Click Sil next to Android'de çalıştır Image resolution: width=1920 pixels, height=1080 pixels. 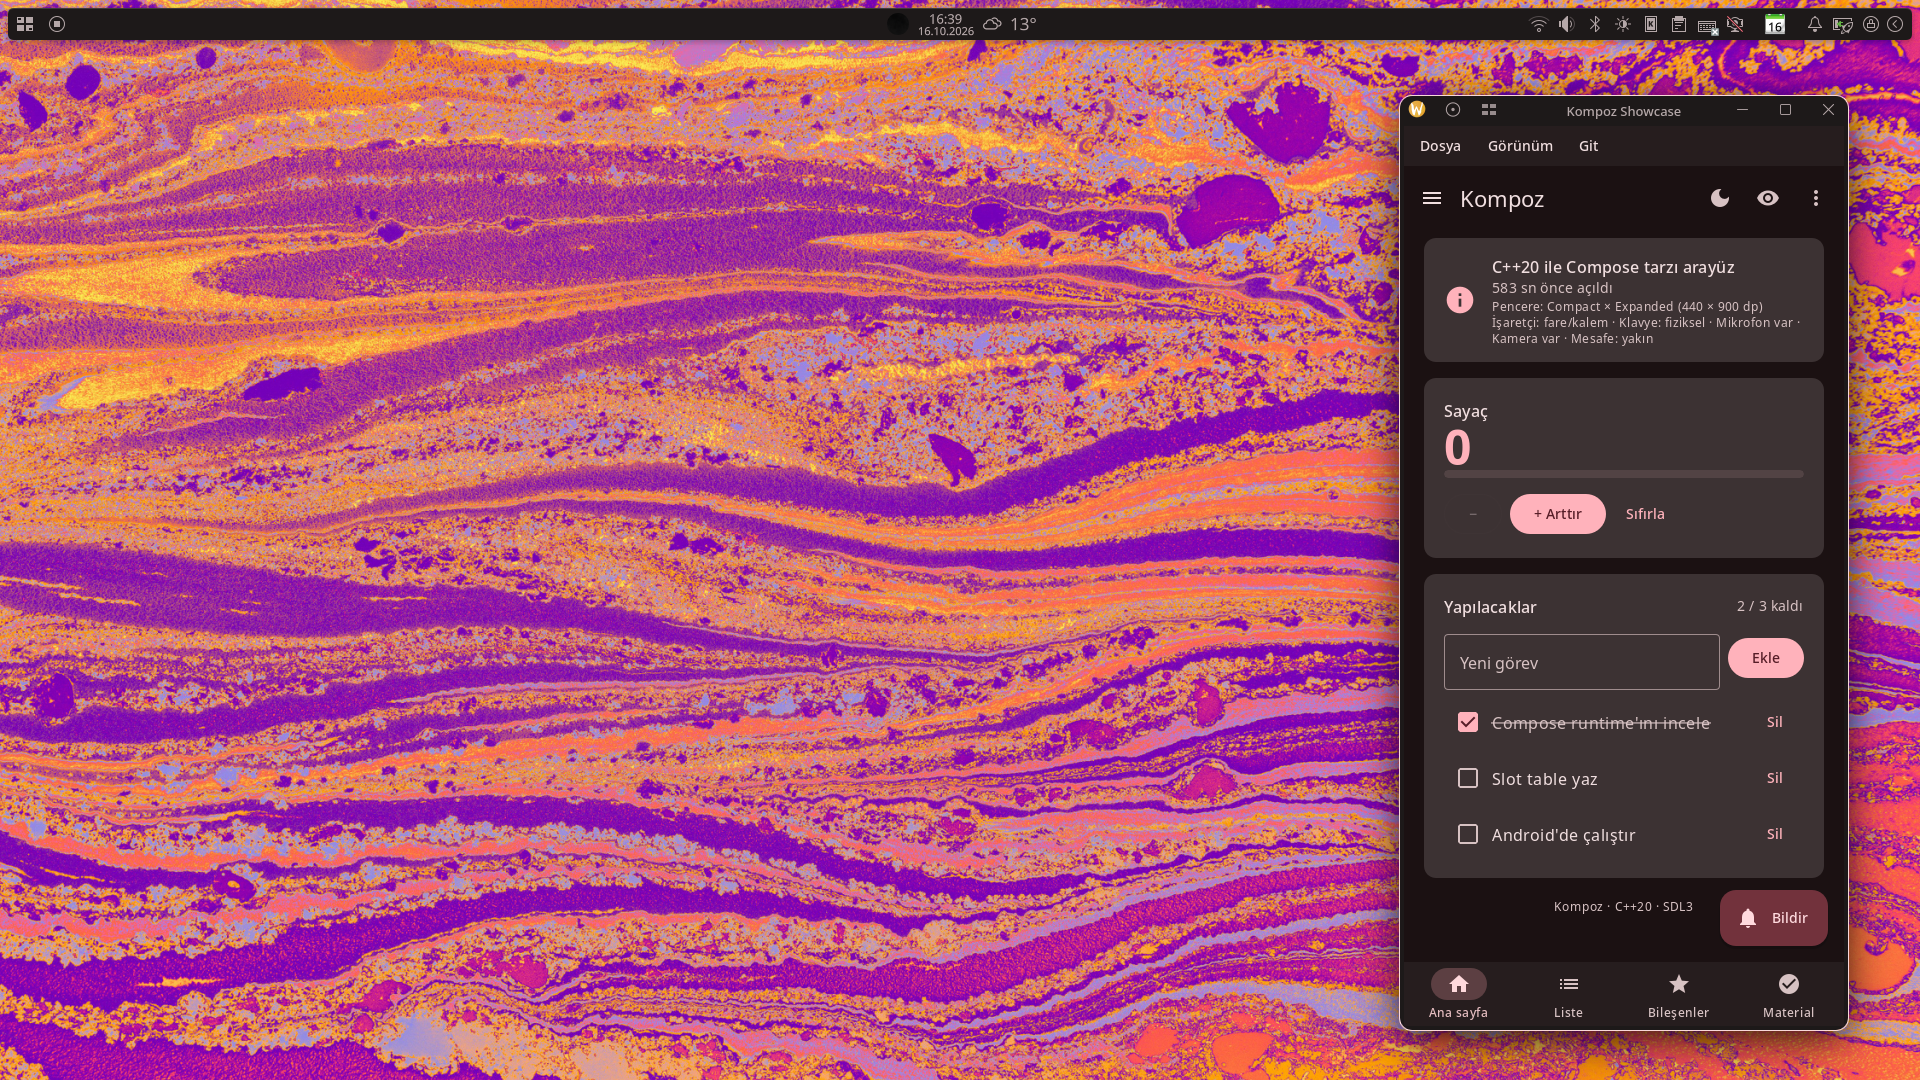click(x=1775, y=834)
